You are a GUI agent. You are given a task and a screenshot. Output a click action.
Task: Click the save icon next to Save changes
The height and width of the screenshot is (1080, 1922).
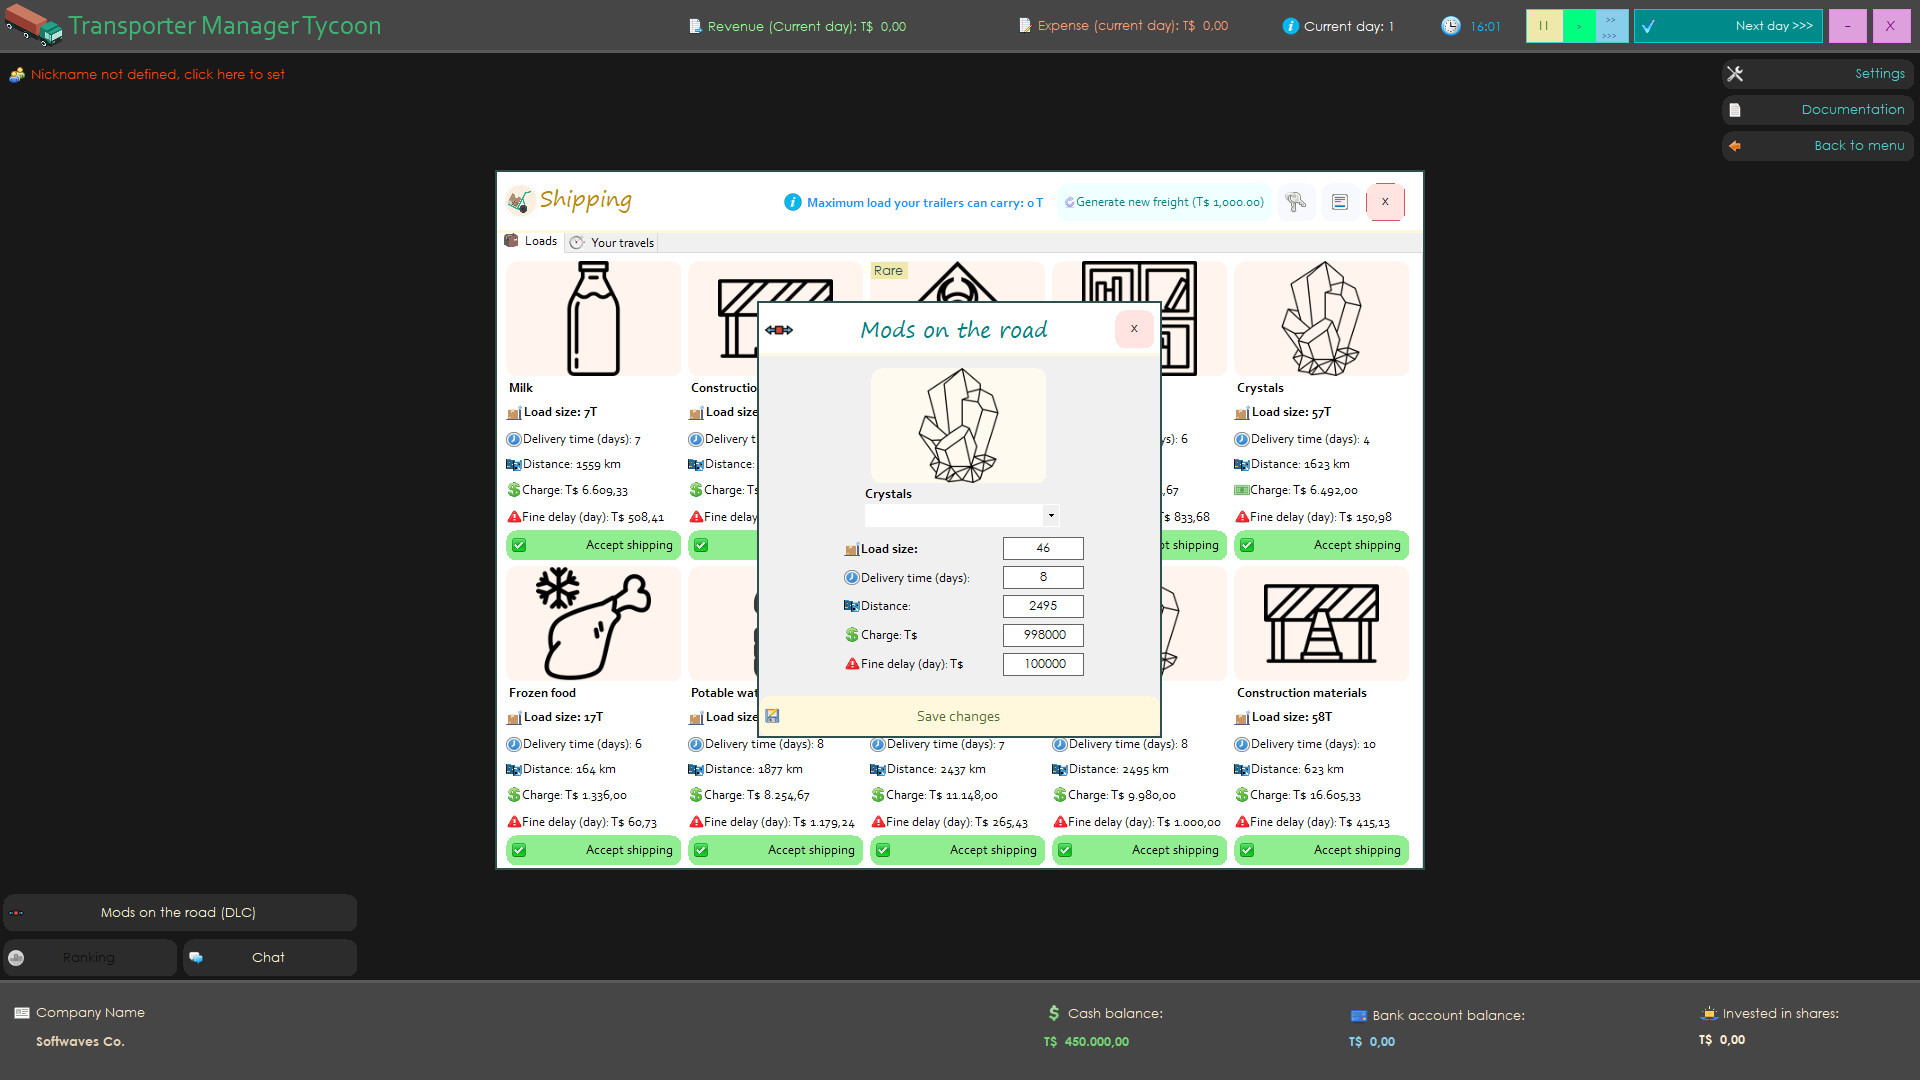[772, 715]
